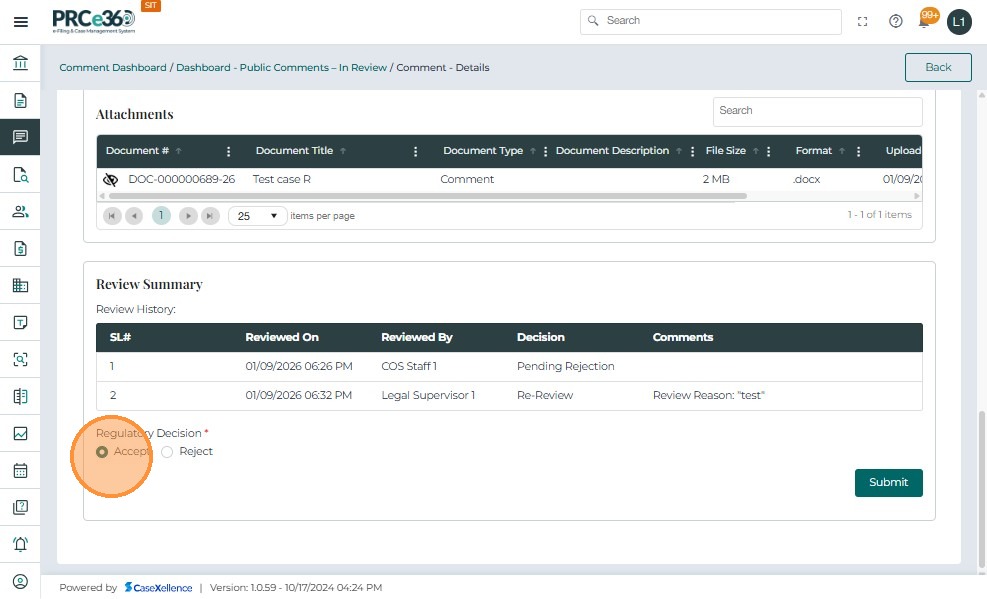Open the 25 items per page dropdown
Viewport: 987px width, 599px height.
257,216
